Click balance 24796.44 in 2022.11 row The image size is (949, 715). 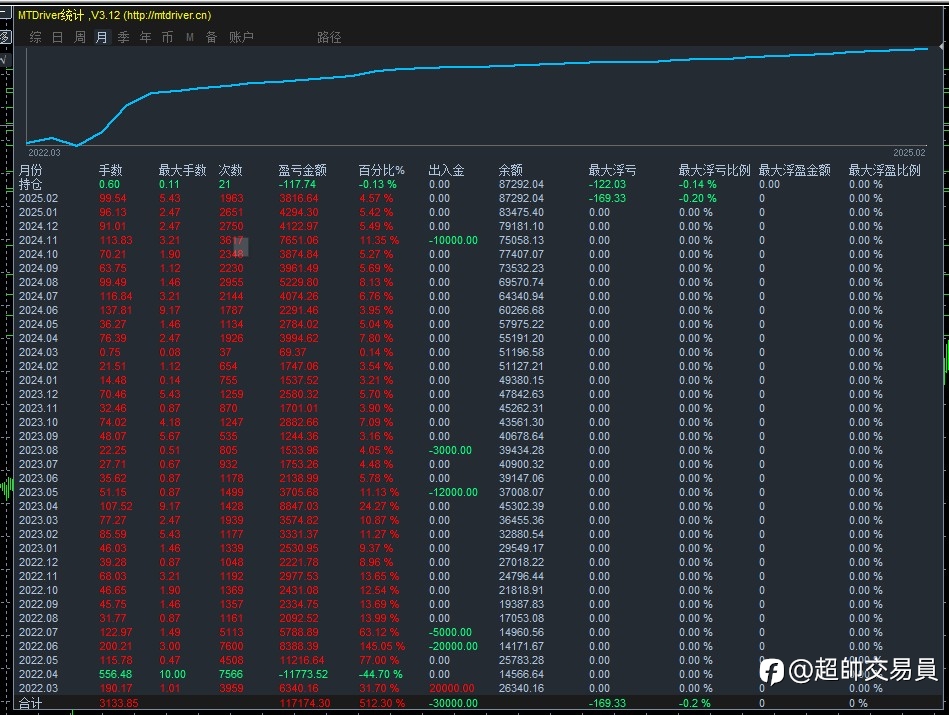pos(521,576)
